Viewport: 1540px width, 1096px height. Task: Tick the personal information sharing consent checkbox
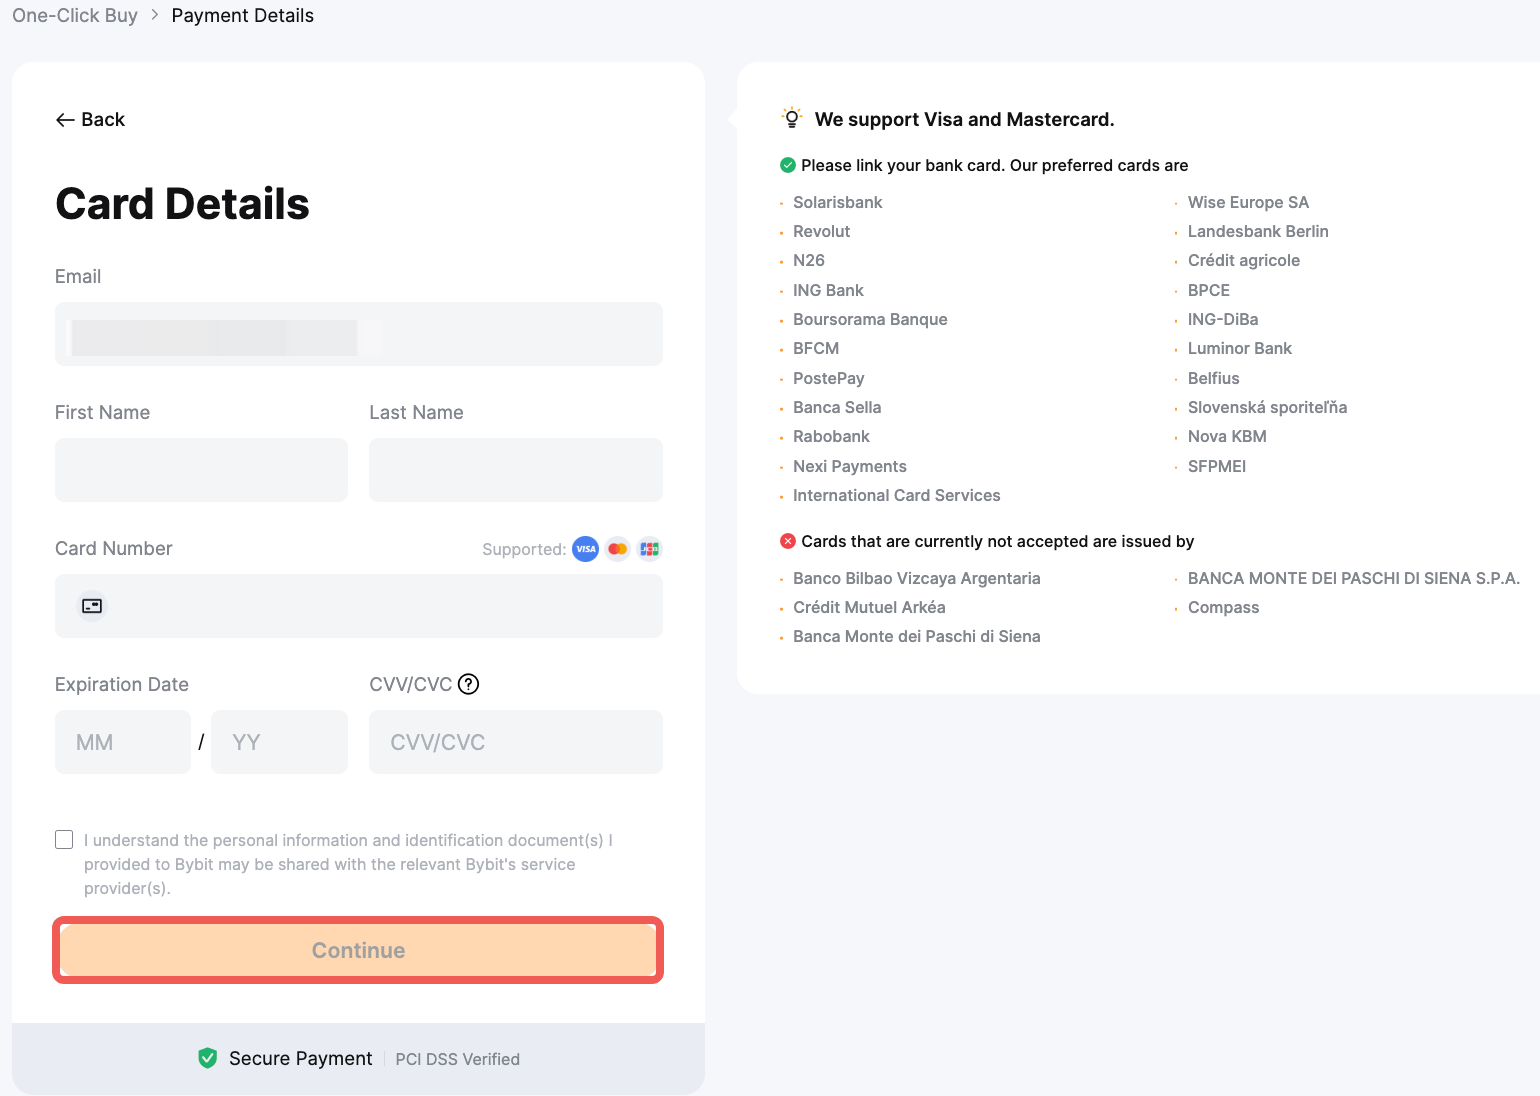(x=64, y=840)
